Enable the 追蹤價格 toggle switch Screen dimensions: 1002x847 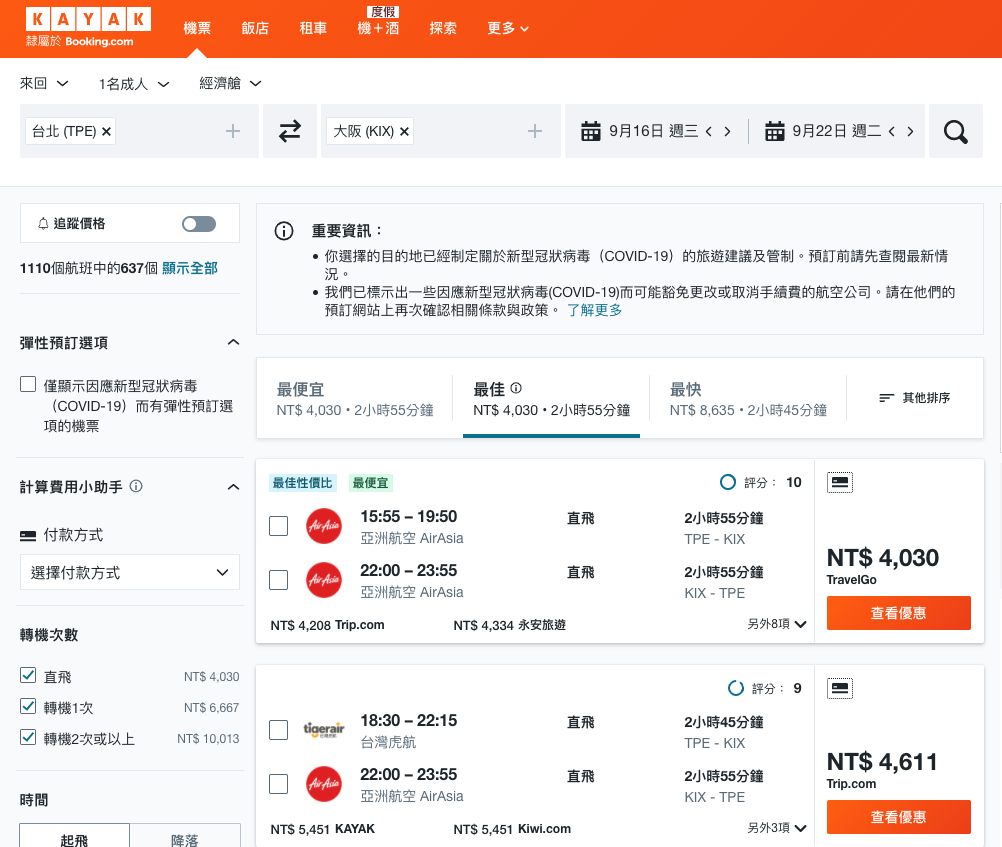point(199,222)
